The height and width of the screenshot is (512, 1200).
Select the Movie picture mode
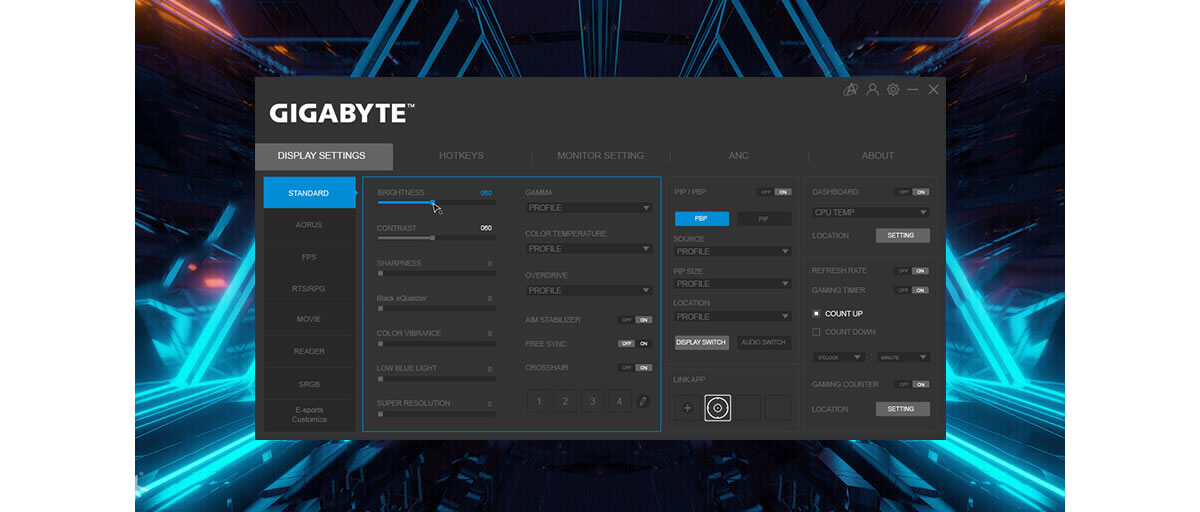coord(309,320)
